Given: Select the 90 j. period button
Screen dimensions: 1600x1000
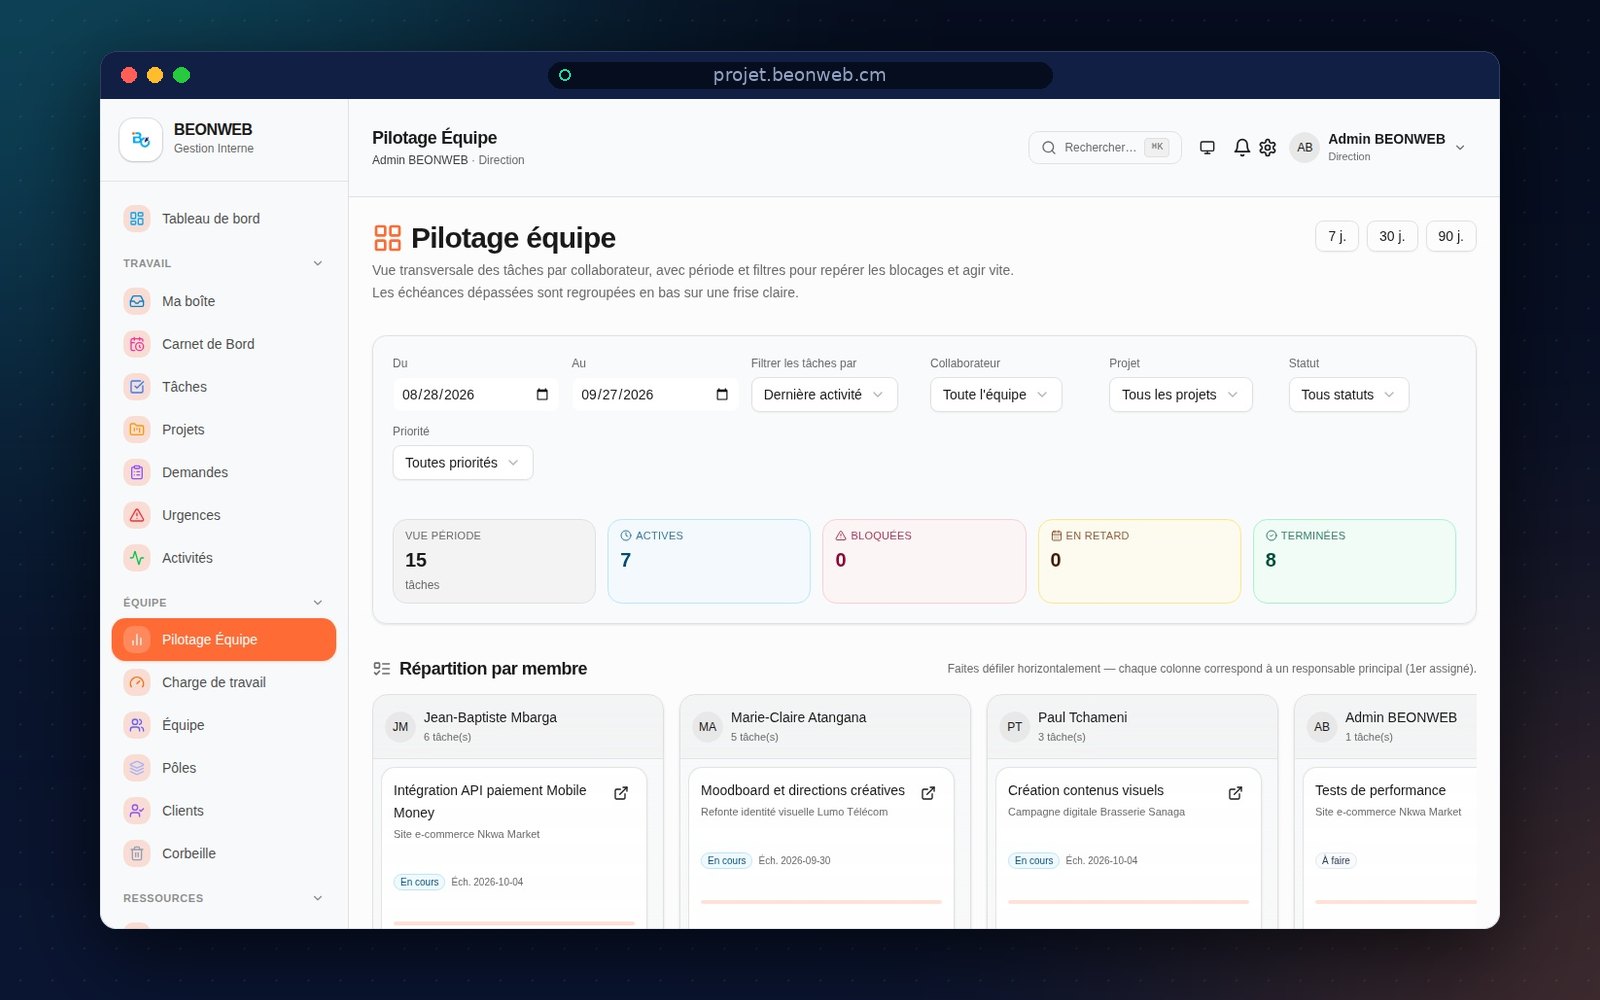Looking at the screenshot, I should pos(1451,236).
